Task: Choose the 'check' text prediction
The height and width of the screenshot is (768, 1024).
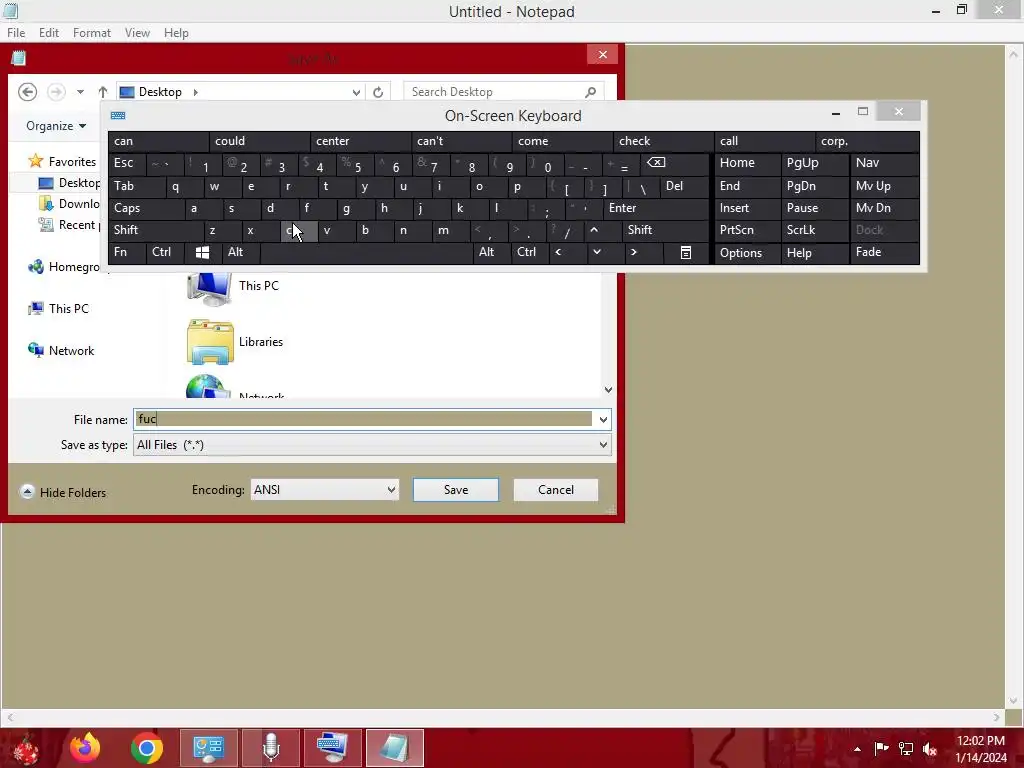Action: pos(664,141)
